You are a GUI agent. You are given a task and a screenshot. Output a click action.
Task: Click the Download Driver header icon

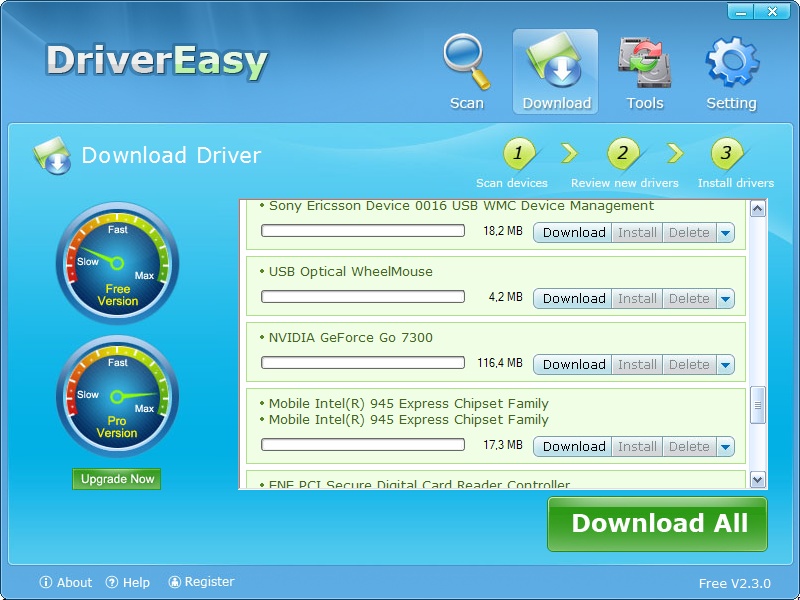[50, 155]
